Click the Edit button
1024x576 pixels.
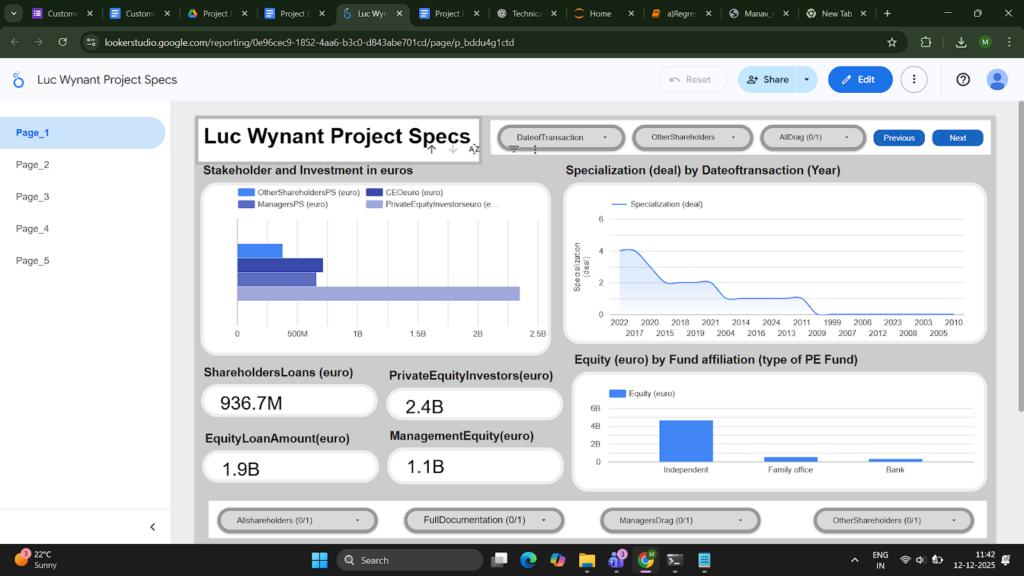click(859, 80)
